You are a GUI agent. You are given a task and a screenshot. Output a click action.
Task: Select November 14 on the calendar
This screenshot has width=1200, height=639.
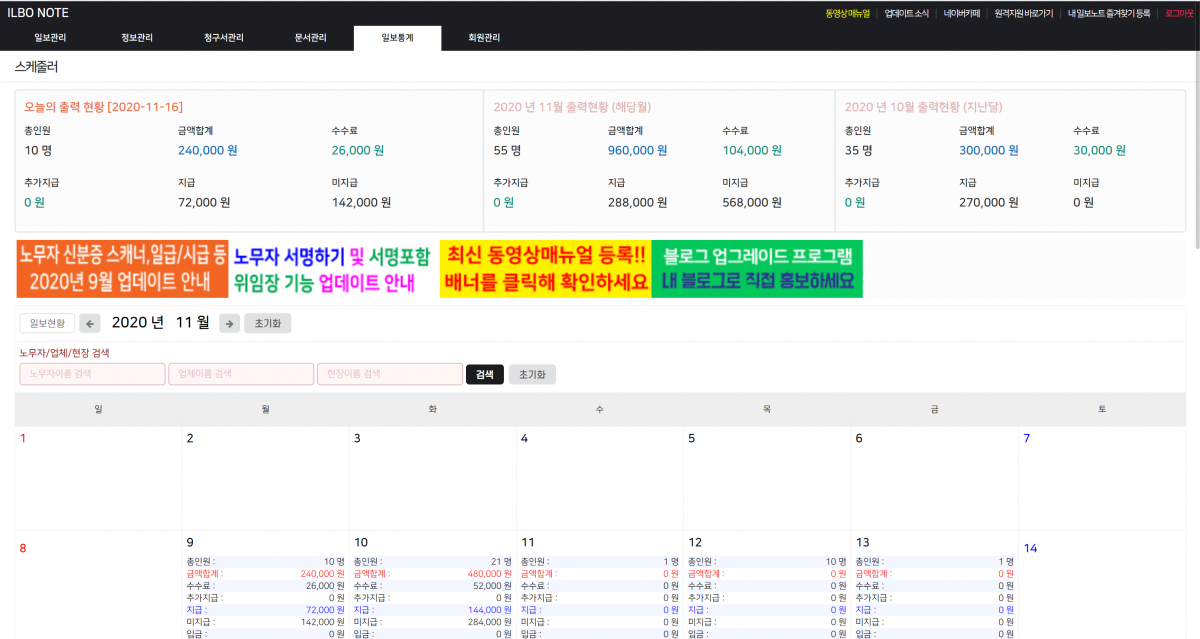click(1032, 547)
